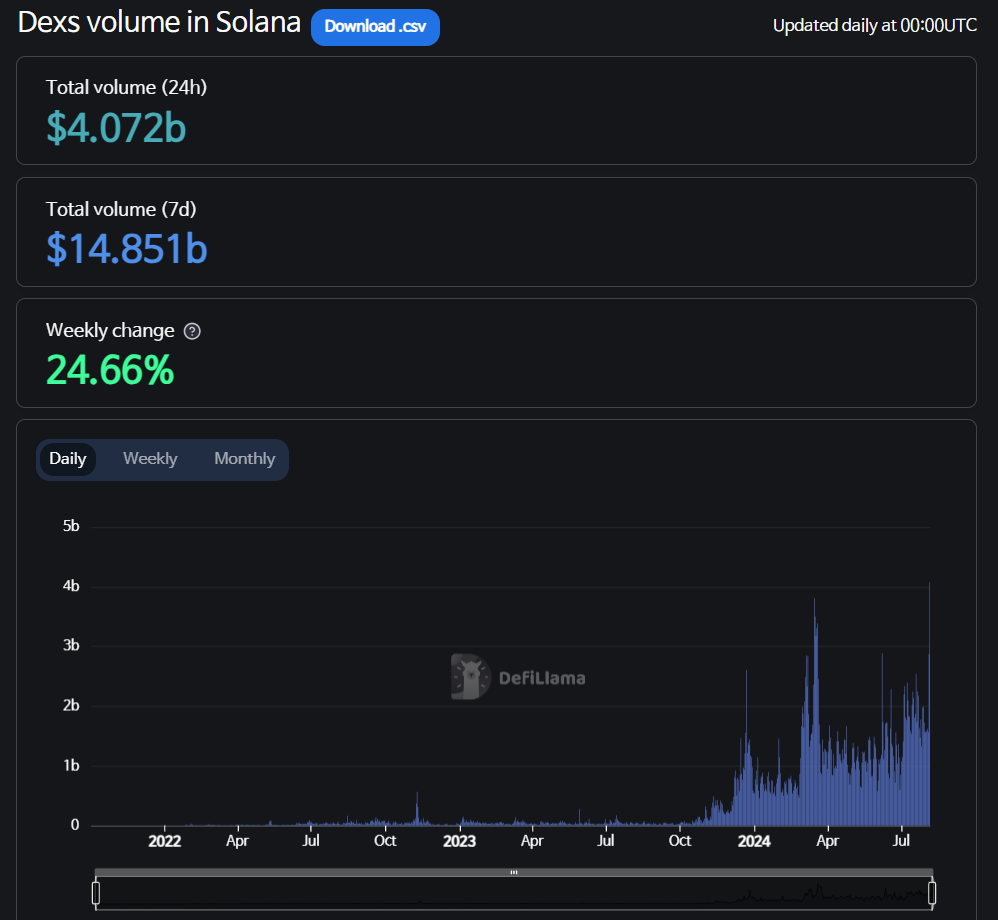Click the right handle of range slider
Viewport: 998px width, 920px height.
point(932,892)
